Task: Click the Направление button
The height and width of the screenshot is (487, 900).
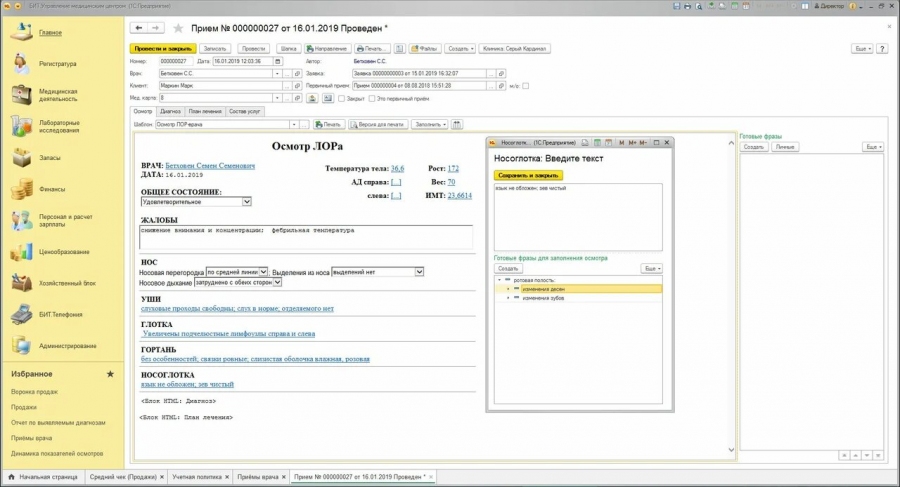Action: tap(327, 49)
